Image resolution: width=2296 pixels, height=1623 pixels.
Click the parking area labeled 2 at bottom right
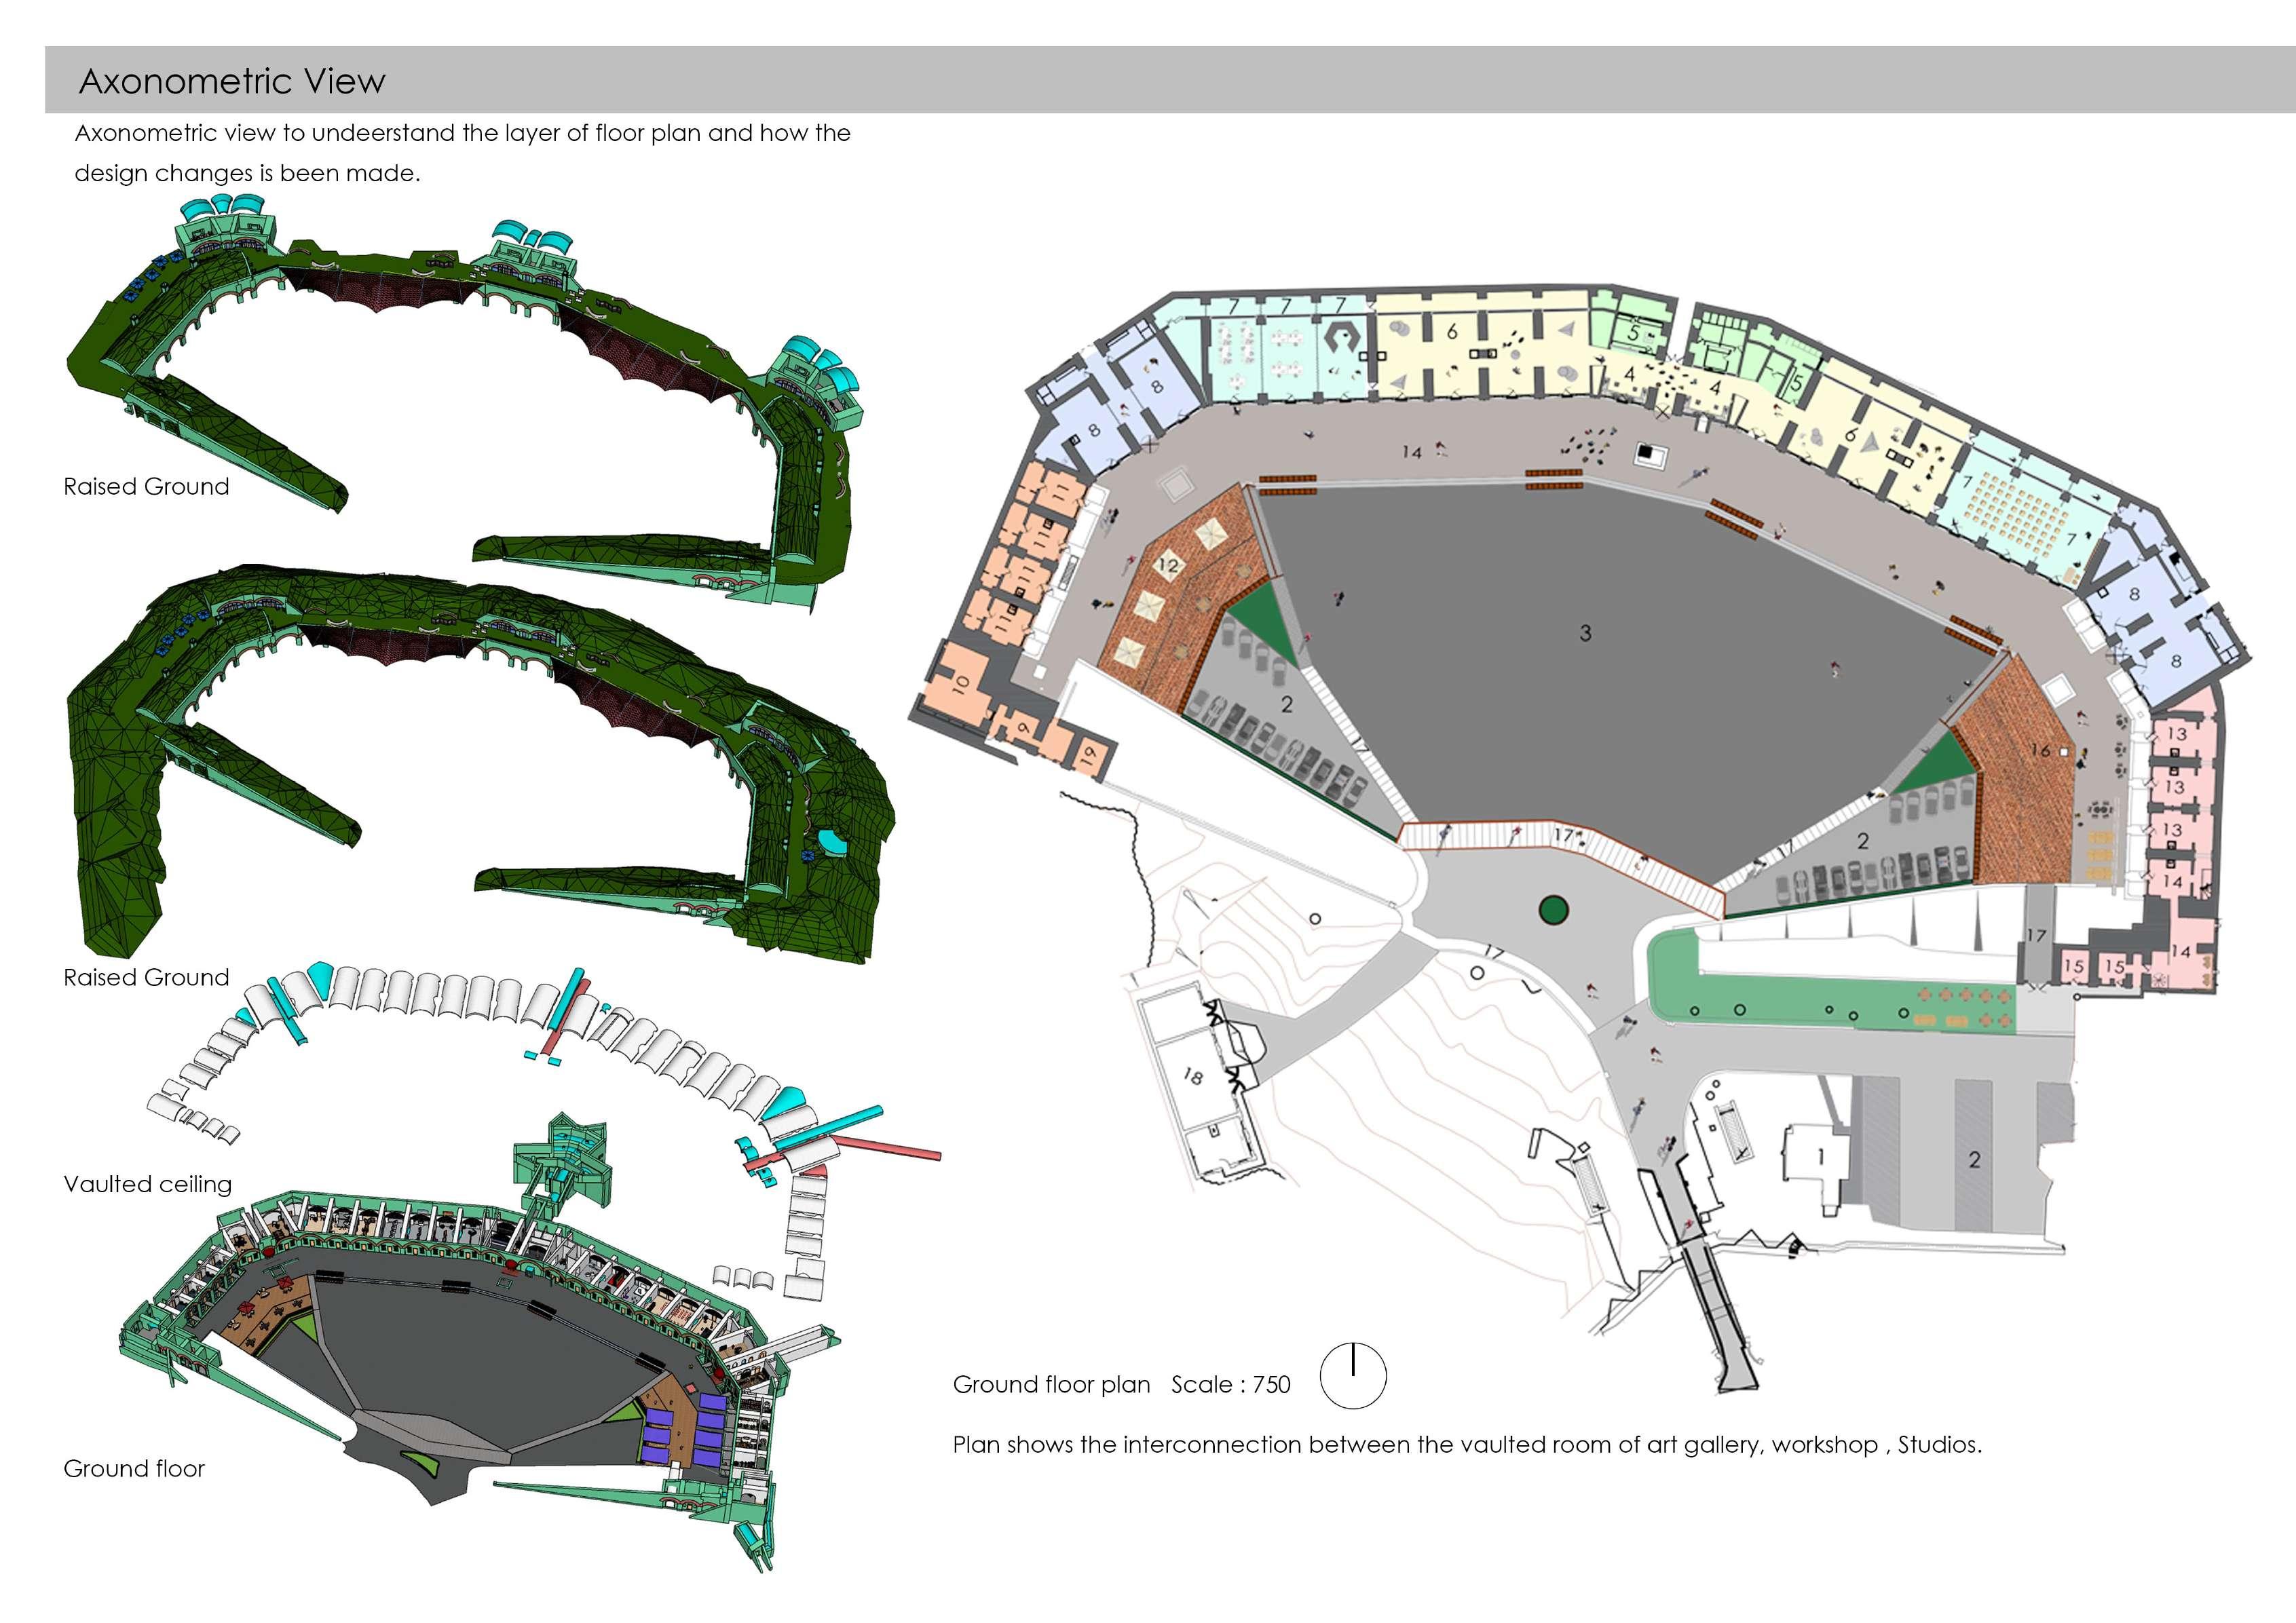[1974, 1160]
